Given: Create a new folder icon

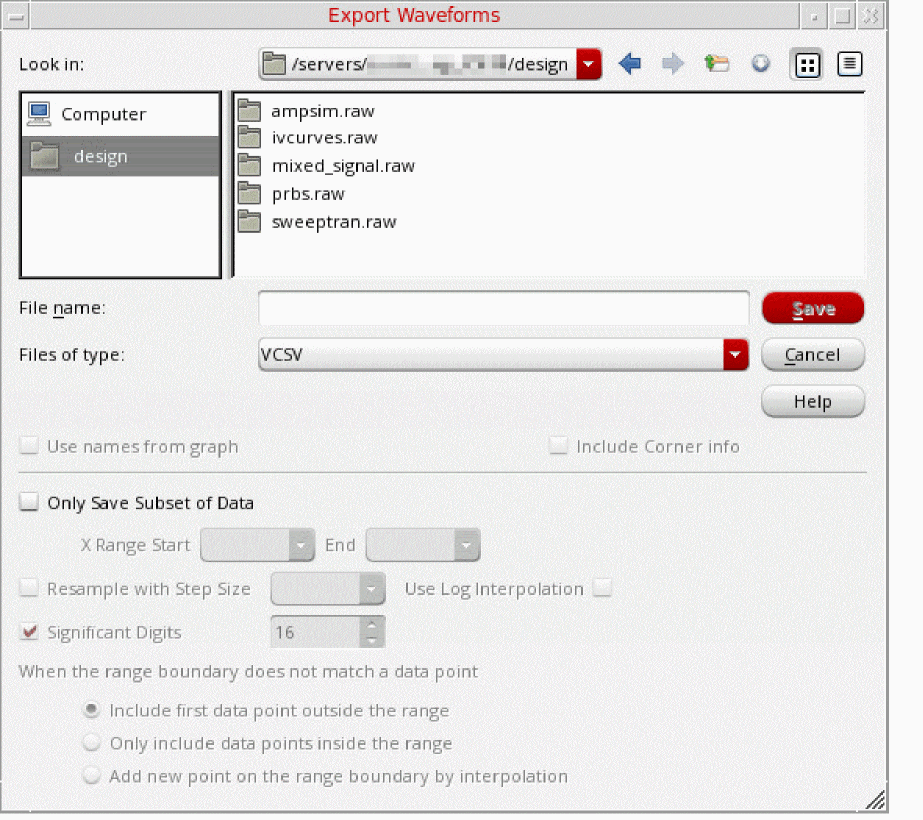Looking at the screenshot, I should (761, 64).
